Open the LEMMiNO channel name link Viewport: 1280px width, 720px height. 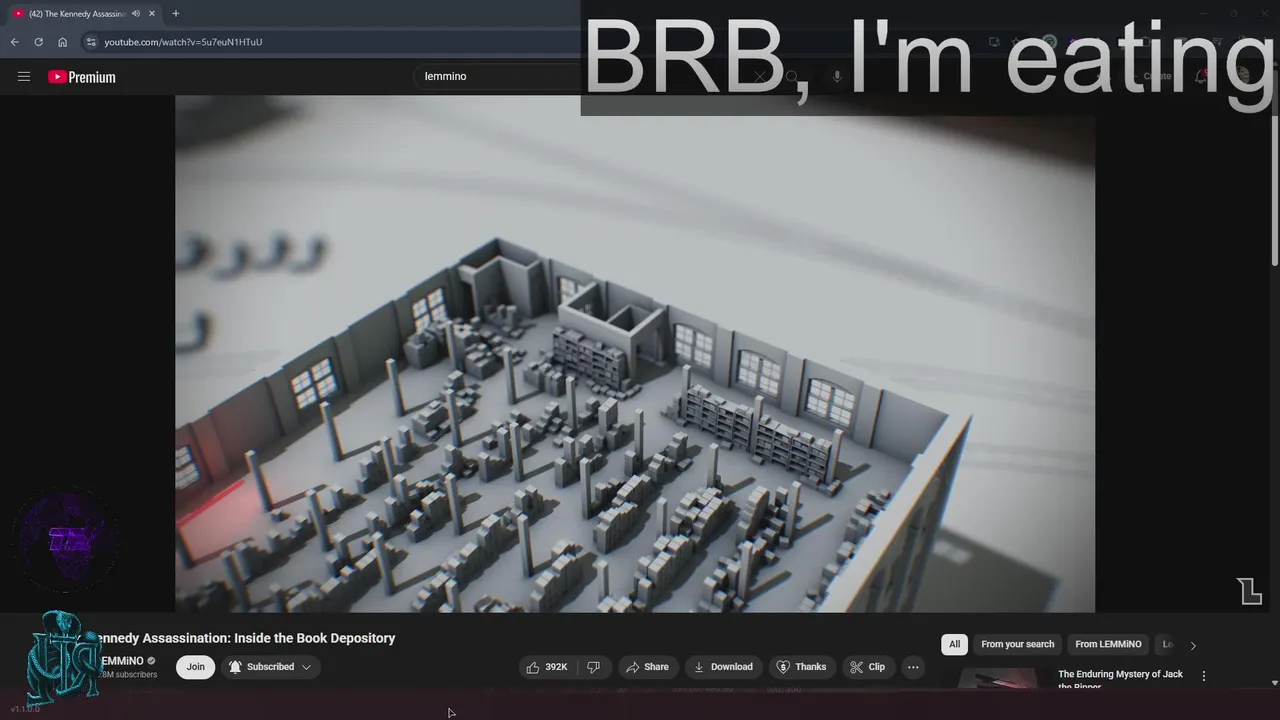coord(122,661)
